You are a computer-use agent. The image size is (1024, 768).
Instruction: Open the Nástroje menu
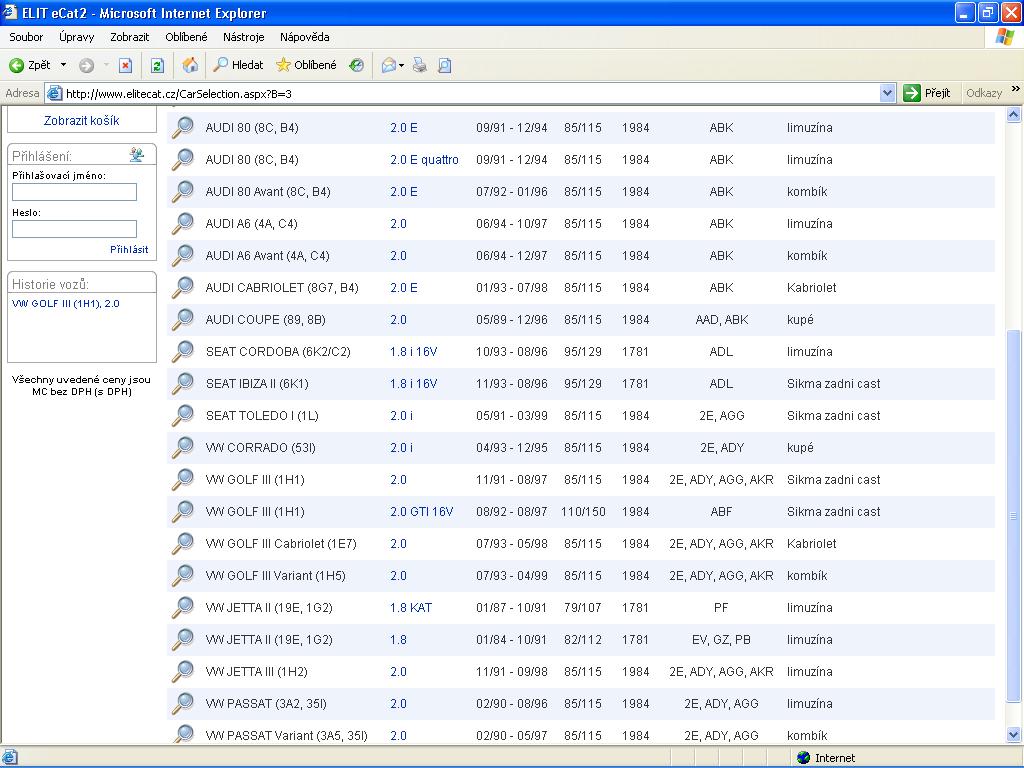coord(244,37)
